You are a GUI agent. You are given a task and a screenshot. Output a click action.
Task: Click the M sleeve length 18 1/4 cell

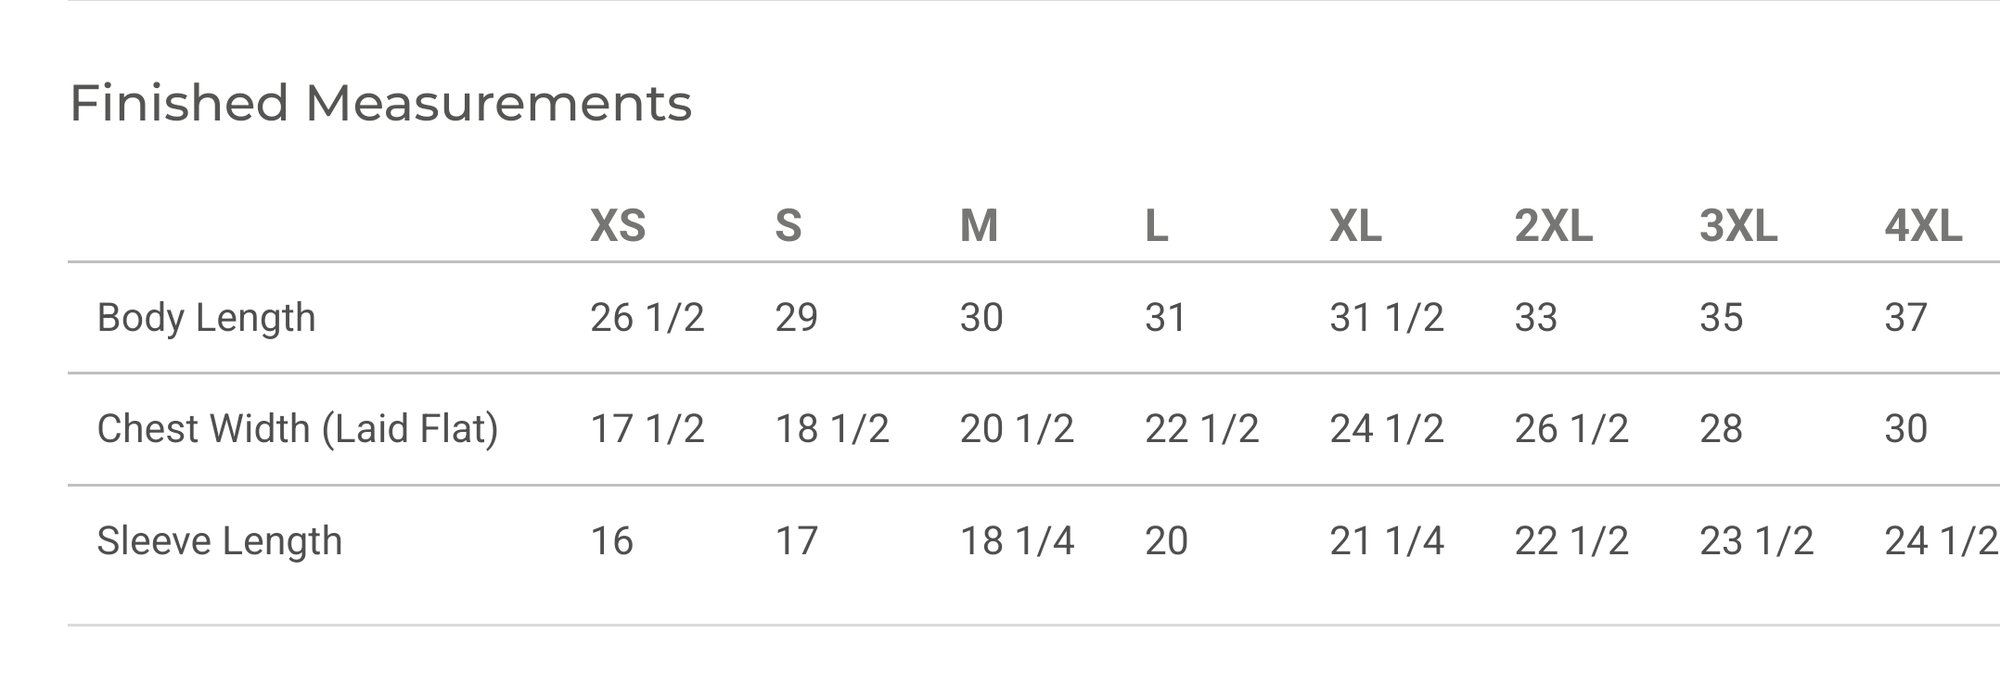pyautogui.click(x=1017, y=541)
